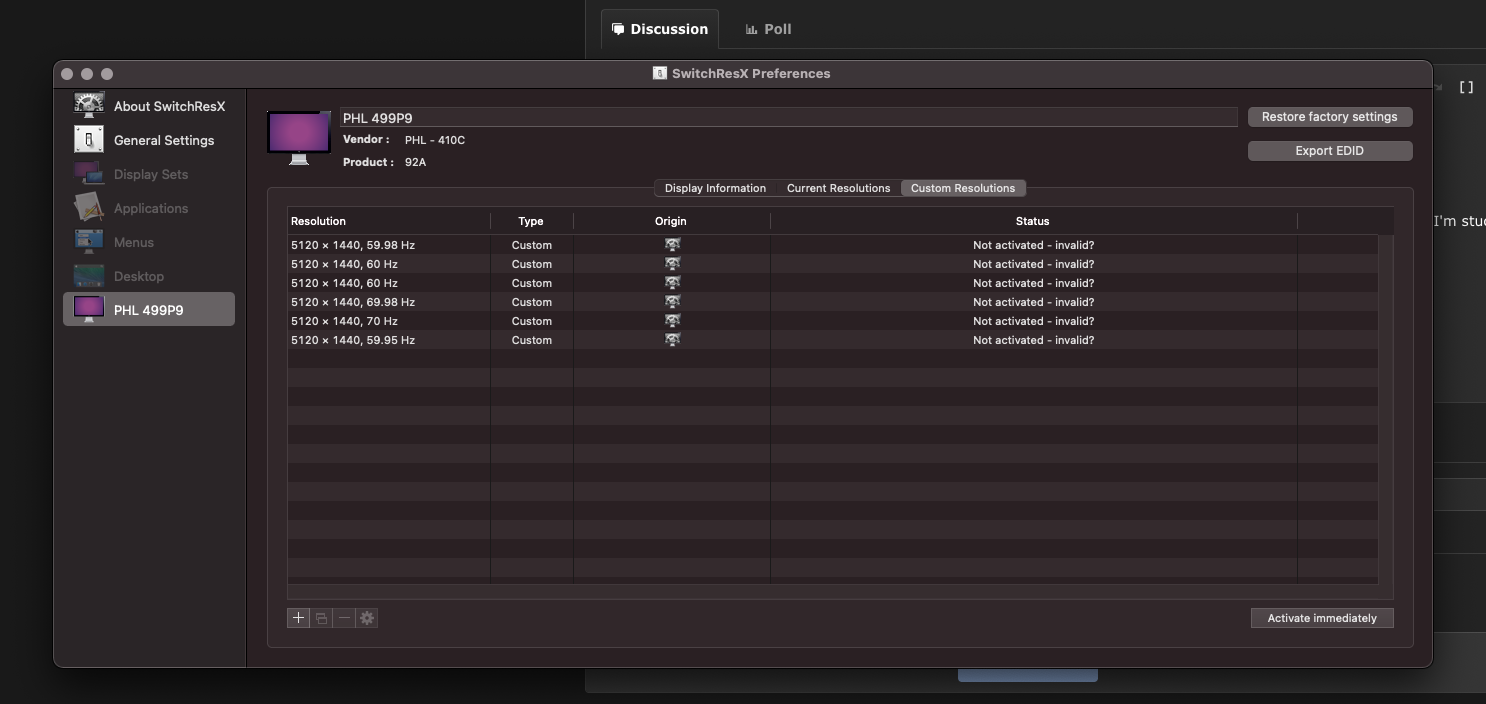Select Desktop in sidebar
Viewport: 1486px width, 704px height.
click(x=150, y=276)
